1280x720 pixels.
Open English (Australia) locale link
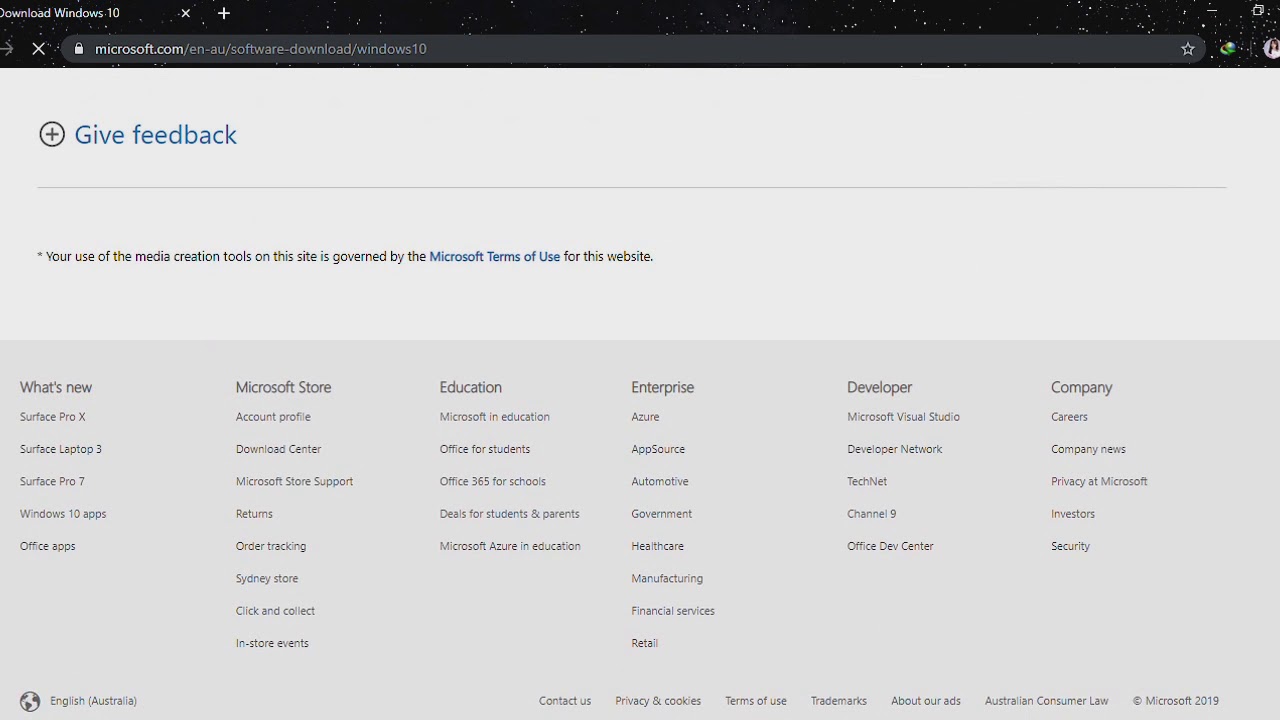93,701
